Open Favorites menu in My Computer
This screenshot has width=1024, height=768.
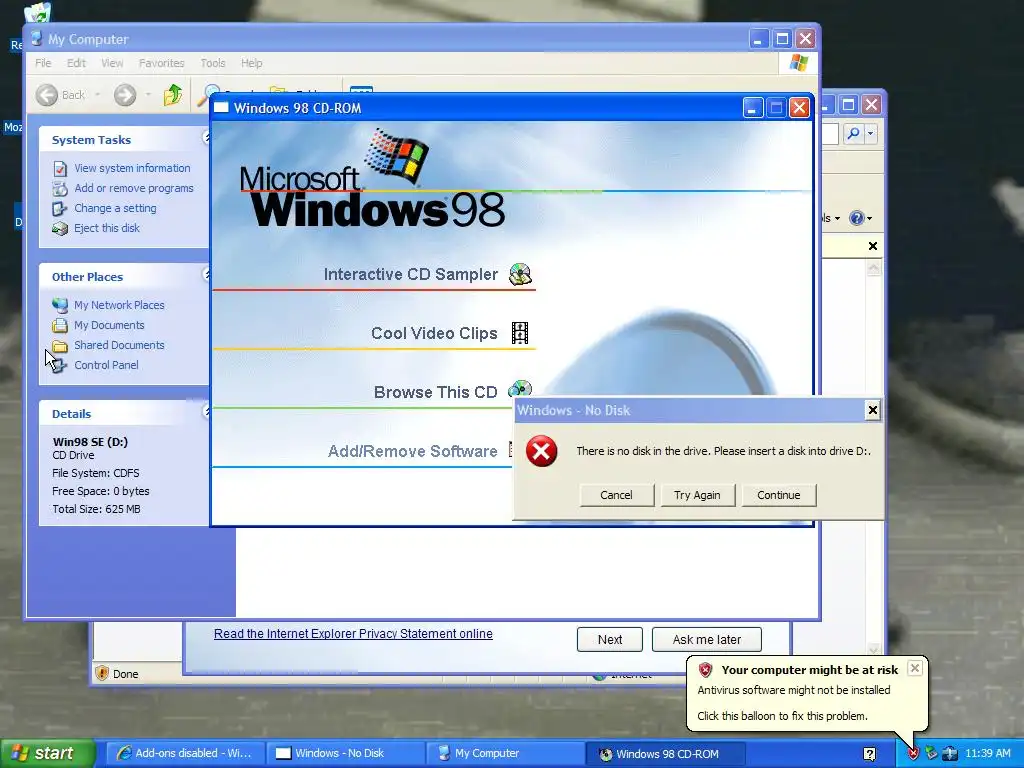click(161, 63)
